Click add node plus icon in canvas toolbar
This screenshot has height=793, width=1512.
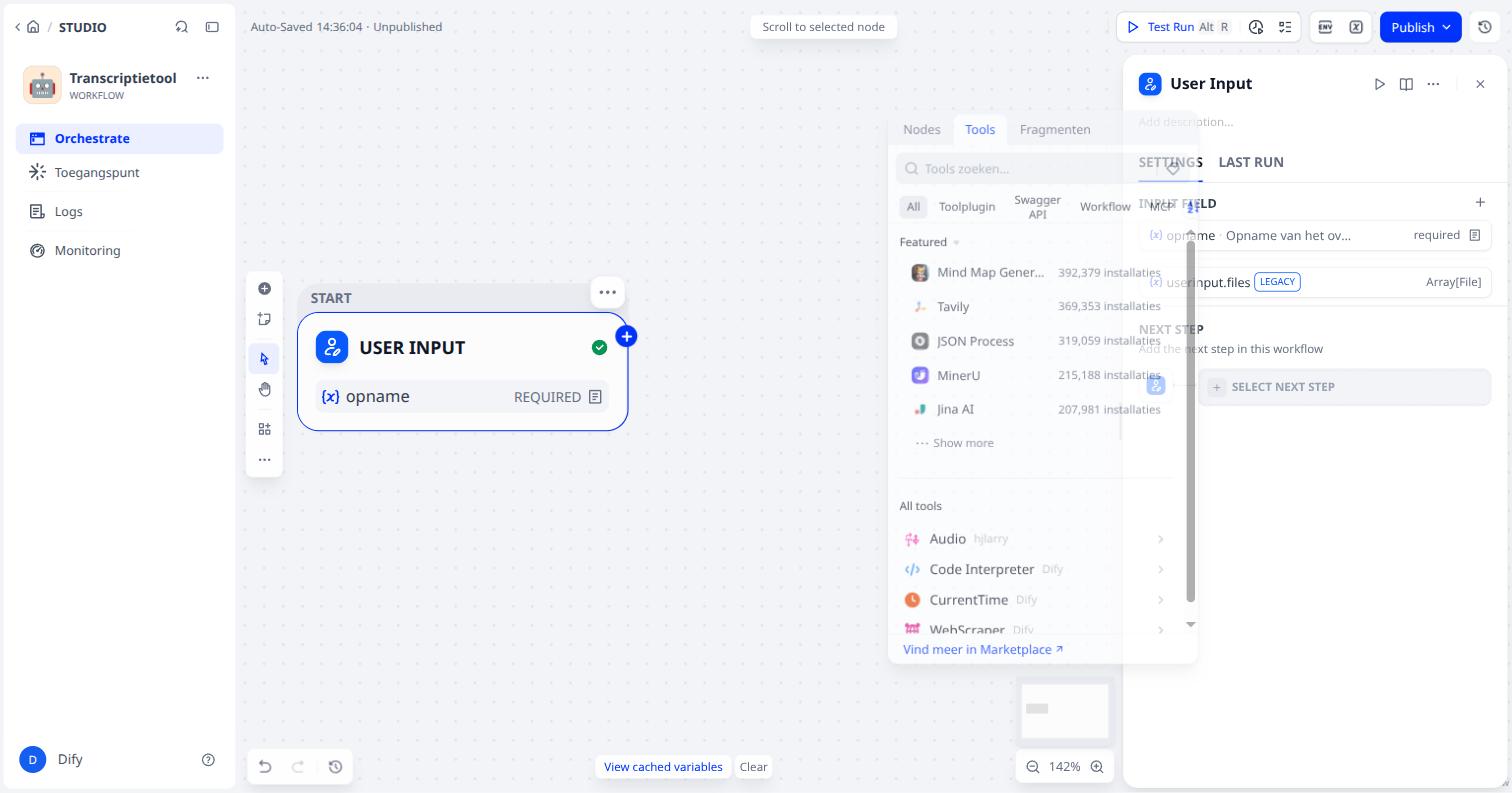(x=264, y=288)
